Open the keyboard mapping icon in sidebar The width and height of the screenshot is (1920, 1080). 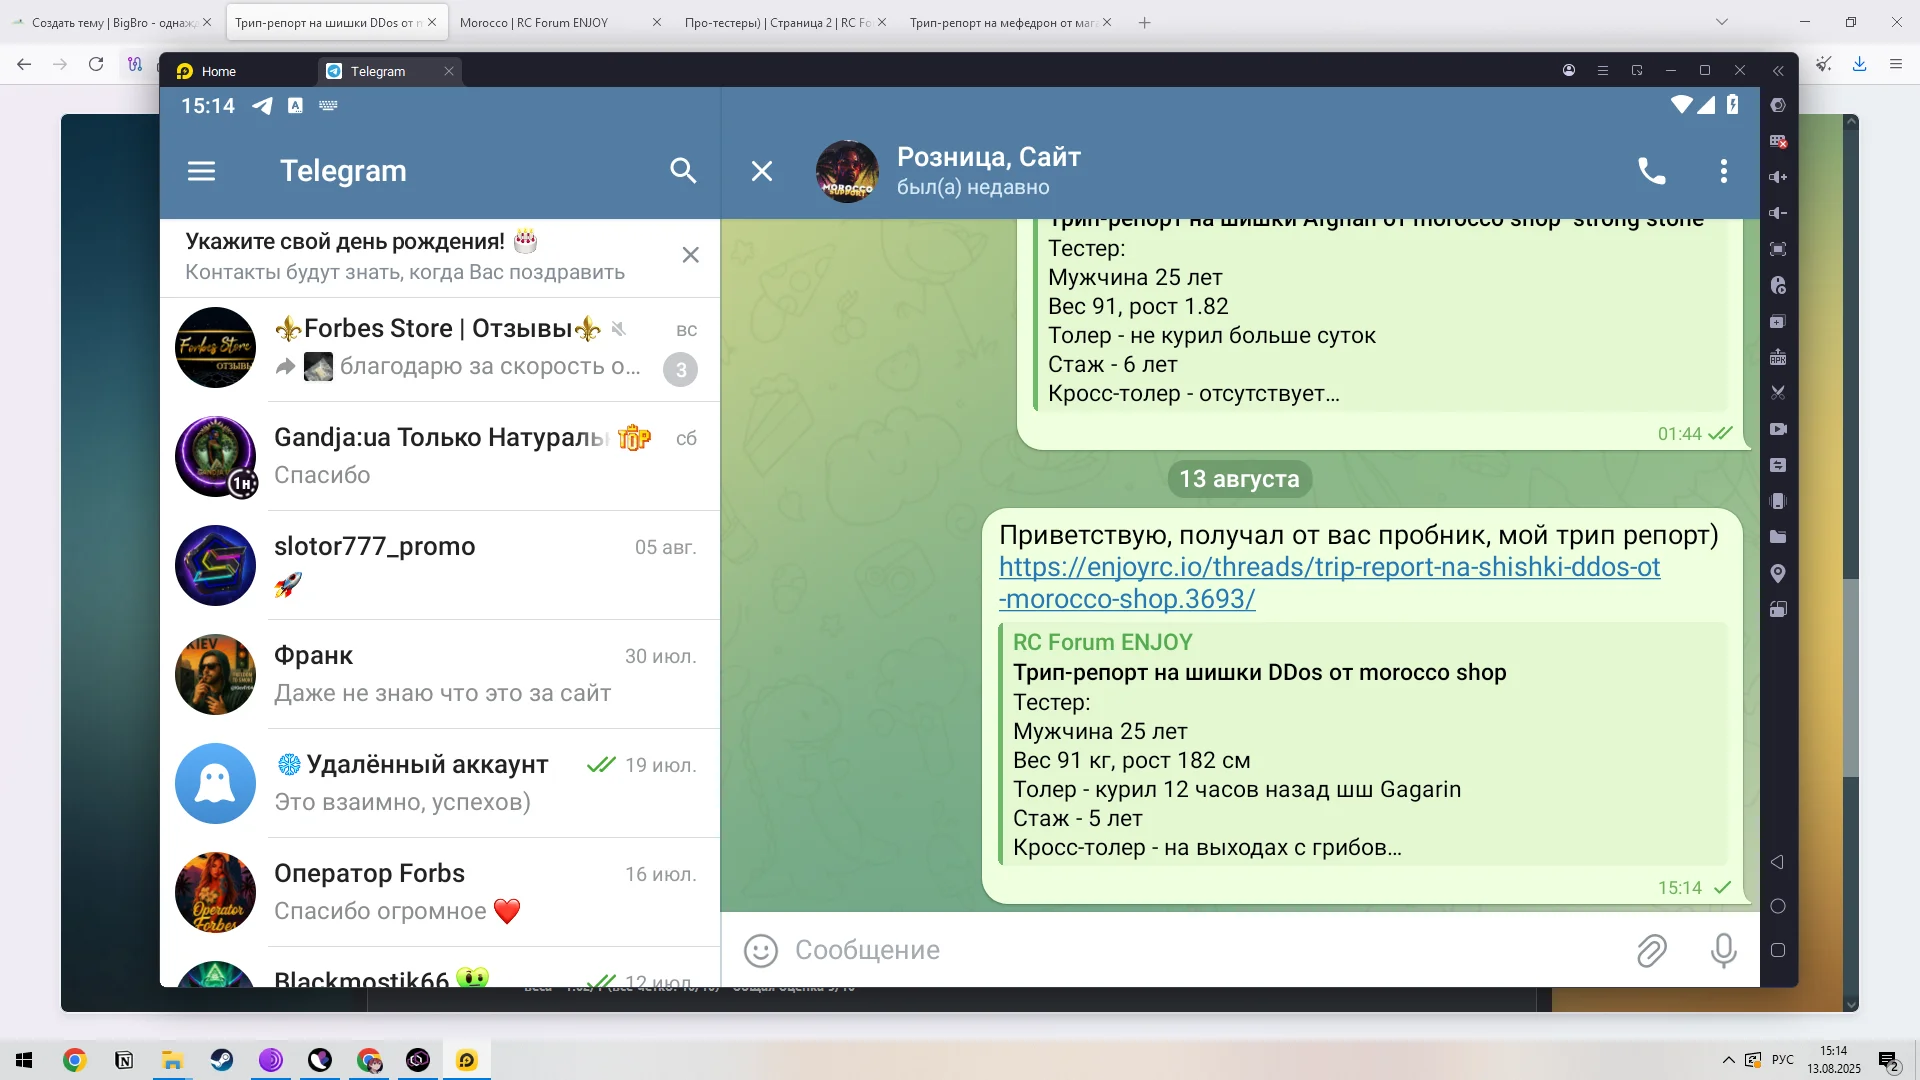click(x=1778, y=141)
